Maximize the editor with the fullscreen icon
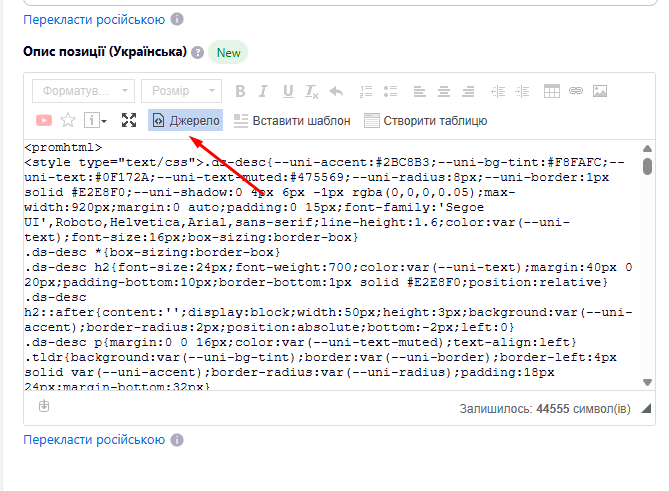Viewport: 669px width, 491px height. [x=128, y=121]
